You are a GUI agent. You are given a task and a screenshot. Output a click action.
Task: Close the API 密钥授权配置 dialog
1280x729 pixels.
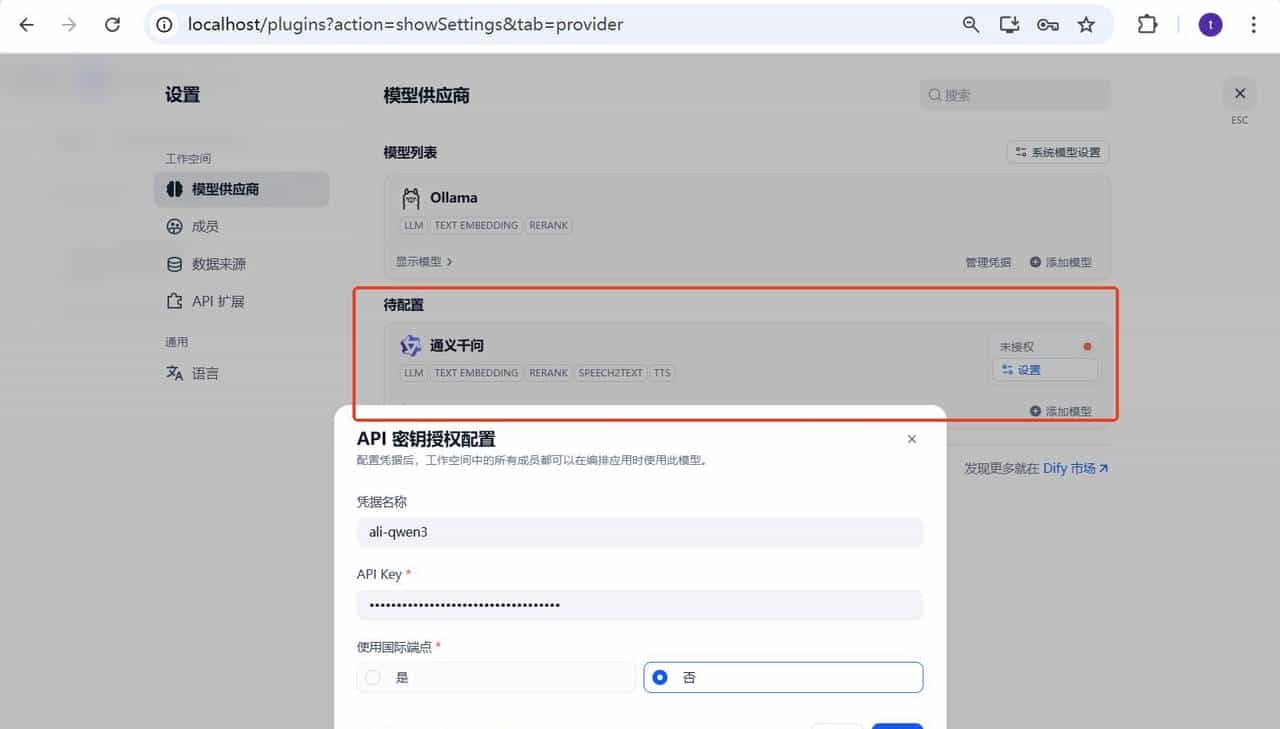[x=911, y=439]
